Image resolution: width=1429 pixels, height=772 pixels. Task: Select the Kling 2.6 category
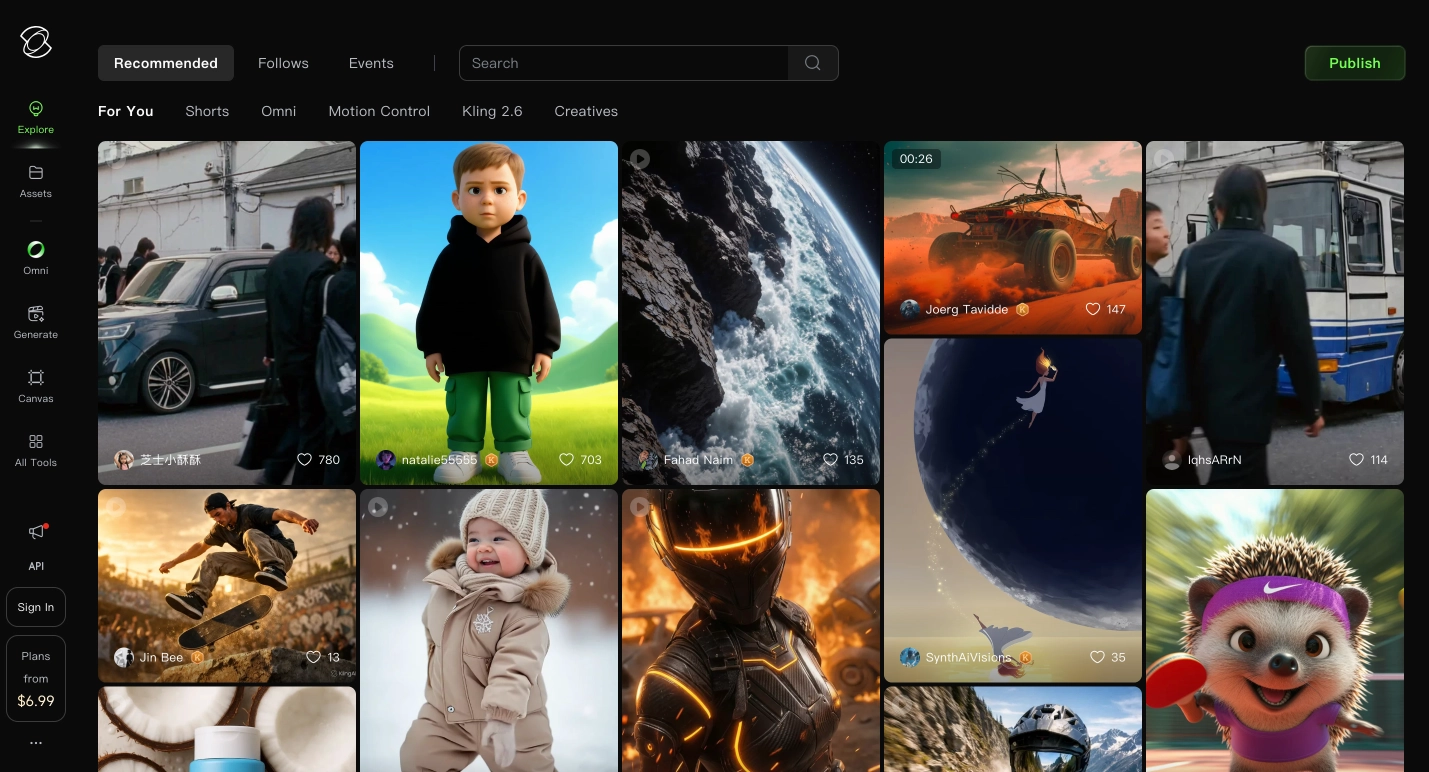[492, 111]
